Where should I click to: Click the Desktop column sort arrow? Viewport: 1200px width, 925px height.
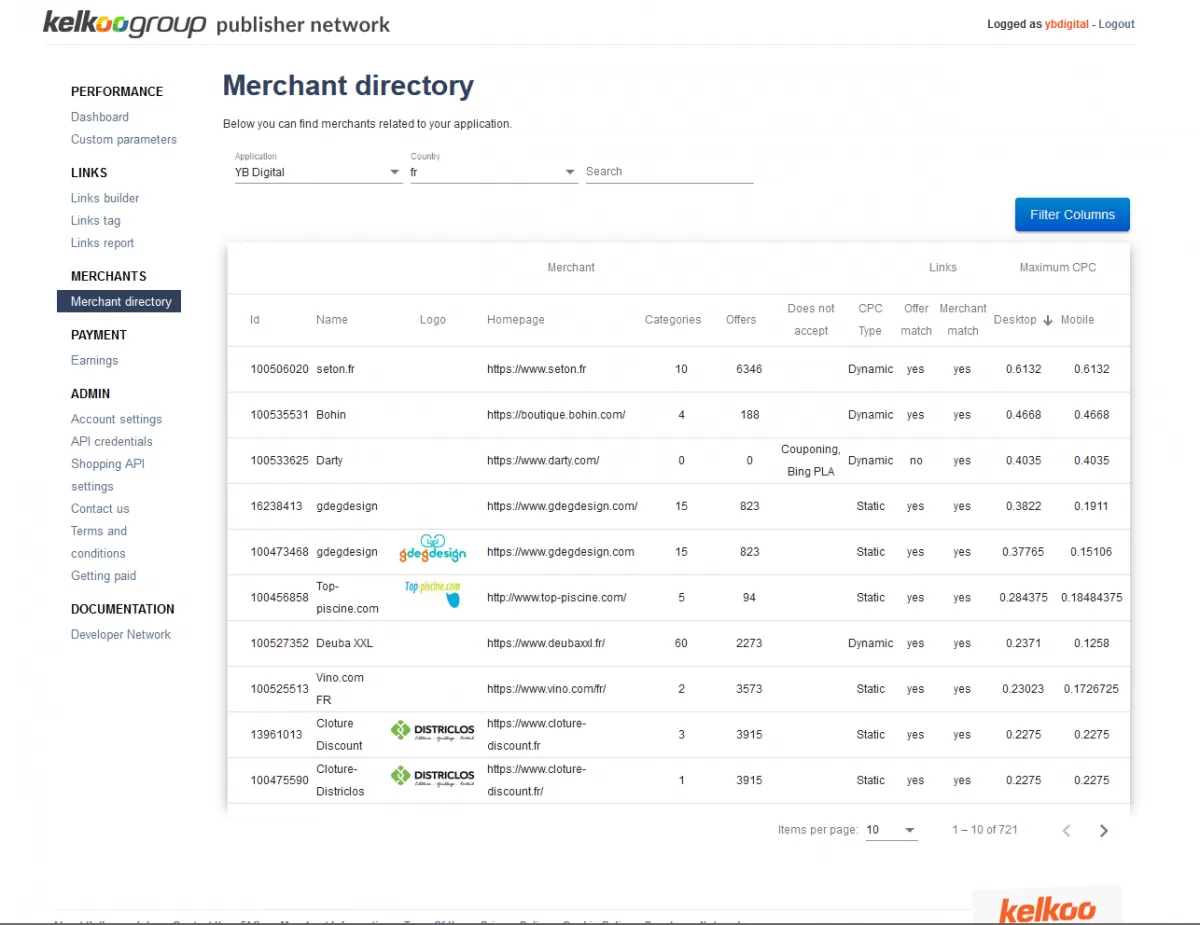pyautogui.click(x=1048, y=320)
